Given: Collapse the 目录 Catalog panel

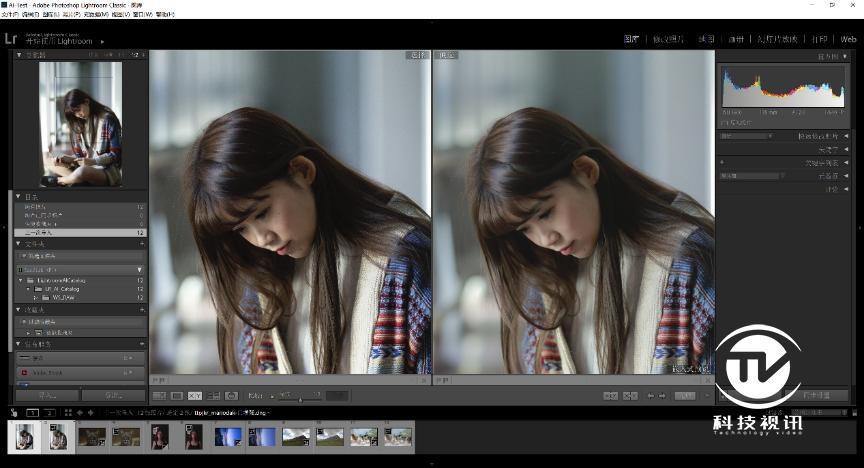Looking at the screenshot, I should click(19, 196).
